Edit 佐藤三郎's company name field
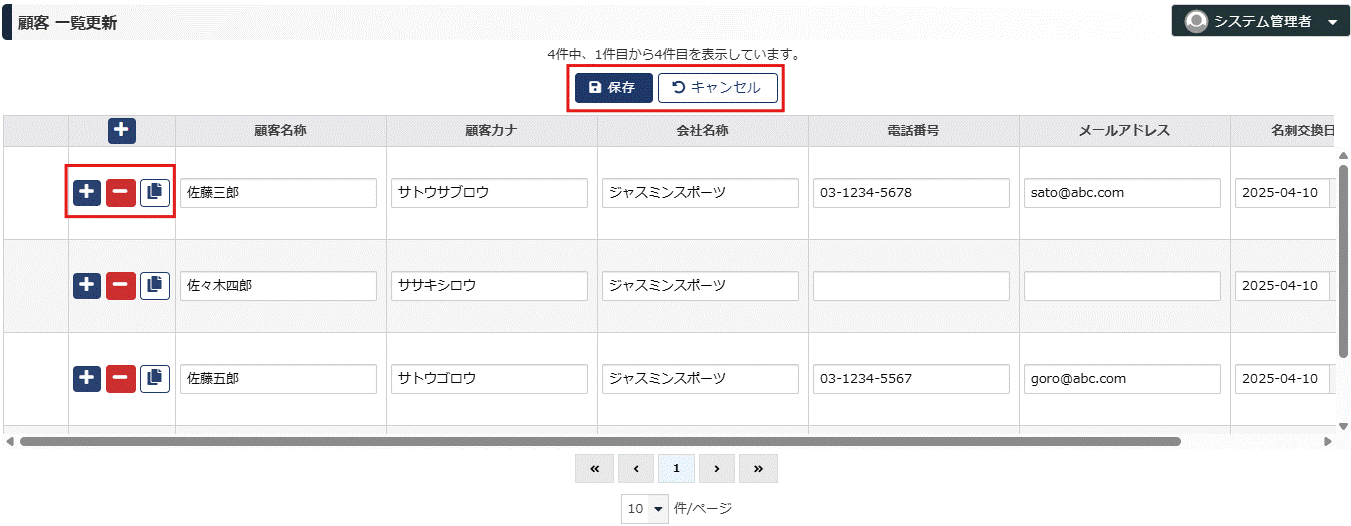This screenshot has width=1351, height=526. (x=700, y=193)
